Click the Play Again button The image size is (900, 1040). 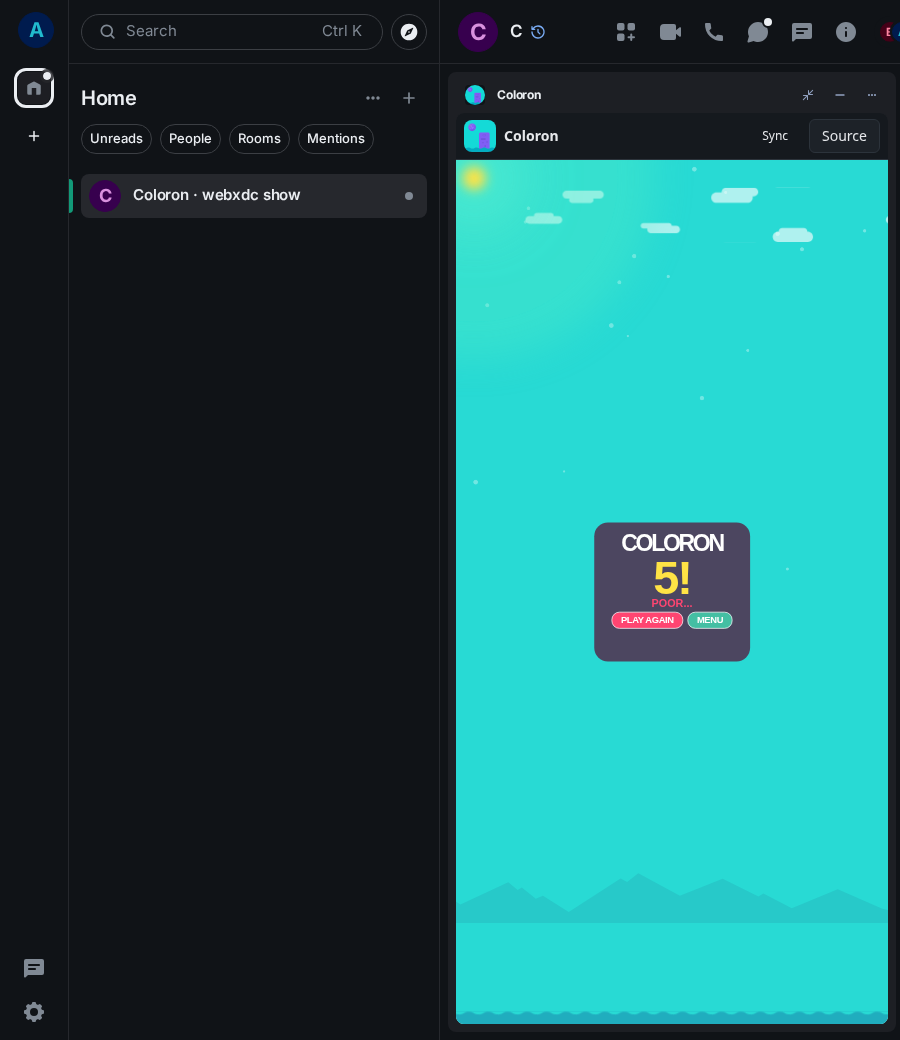pyautogui.click(x=647, y=620)
